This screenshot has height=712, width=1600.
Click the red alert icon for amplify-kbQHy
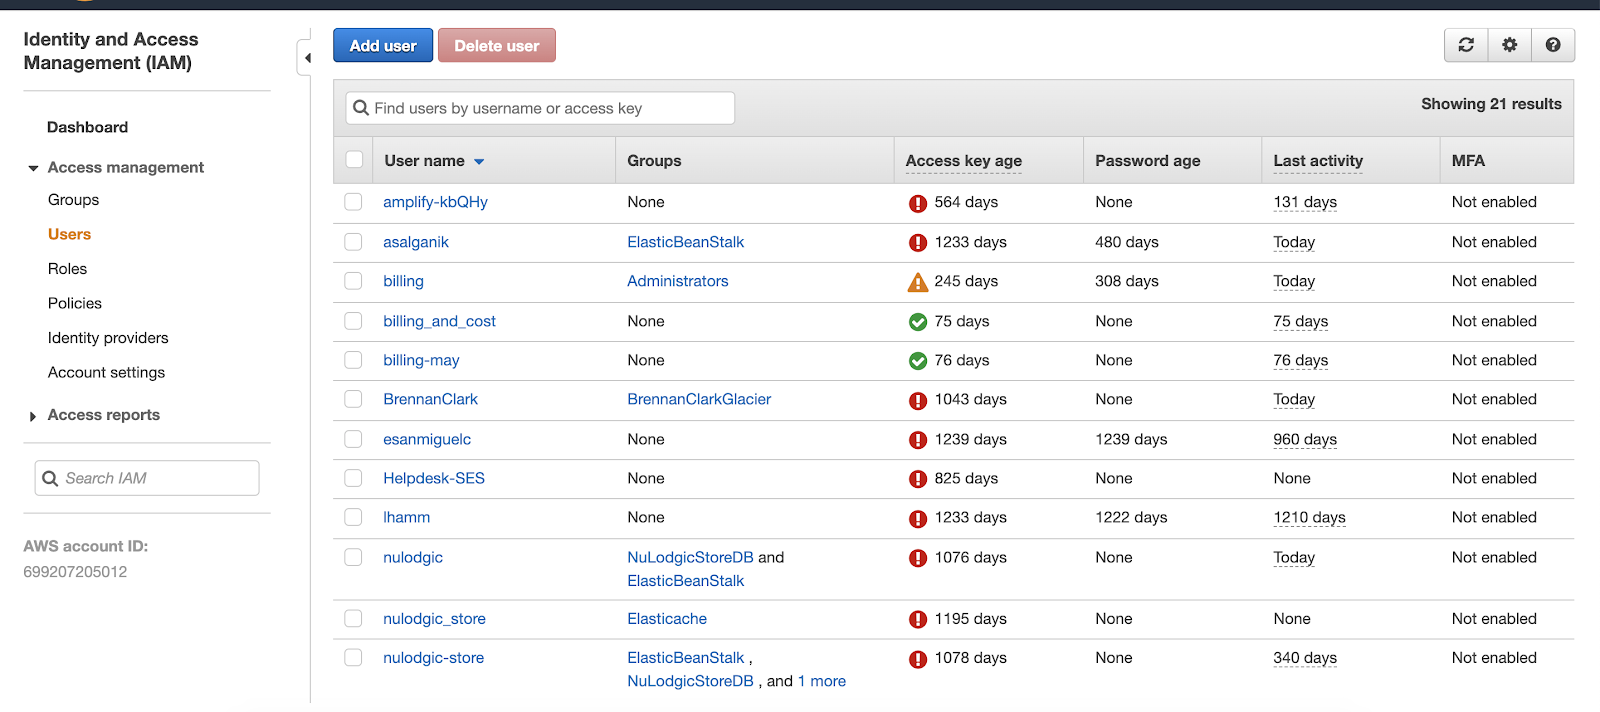[x=918, y=203]
